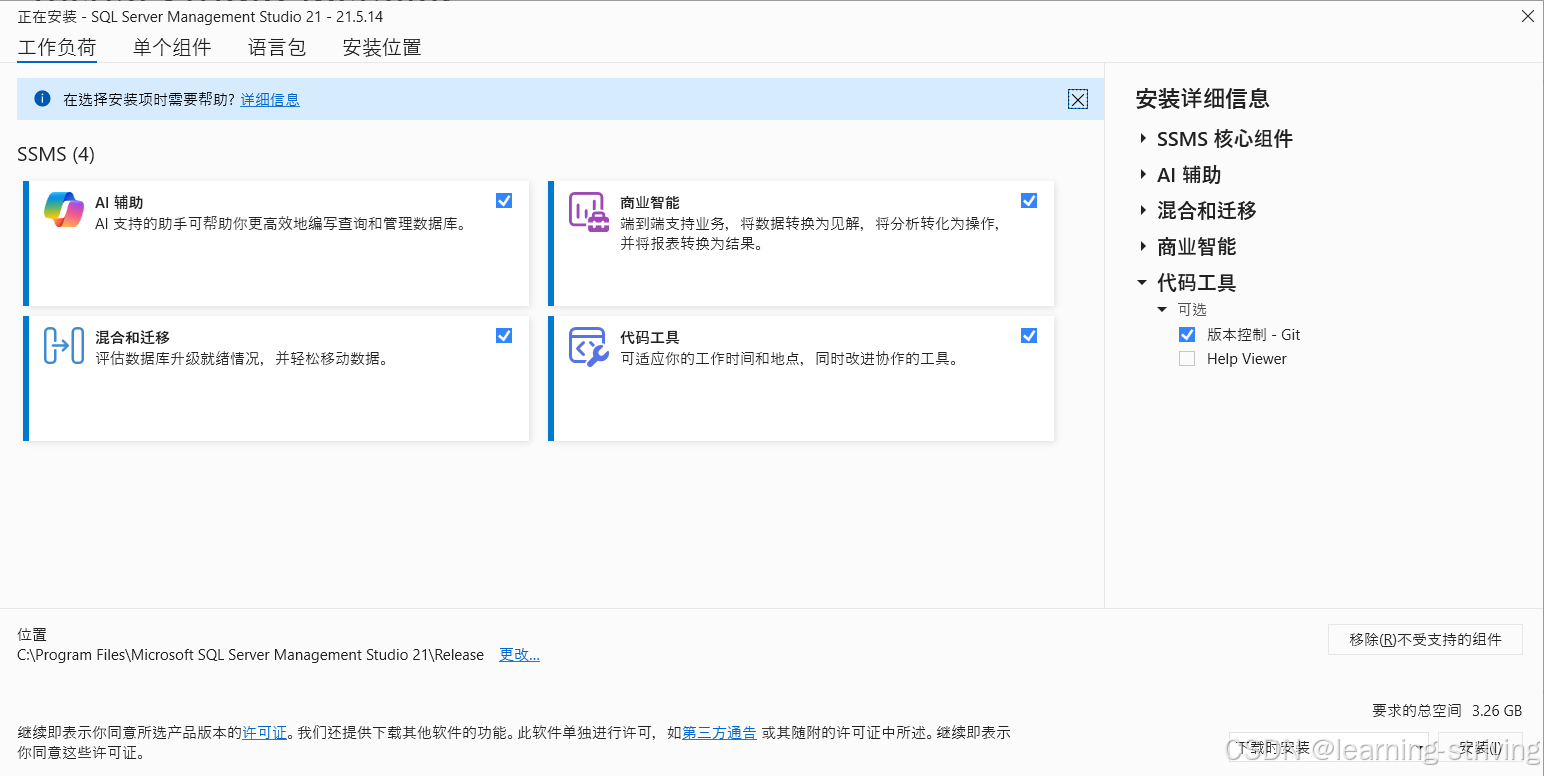
Task: Click the 要求的总空间 label
Action: (x=1417, y=711)
